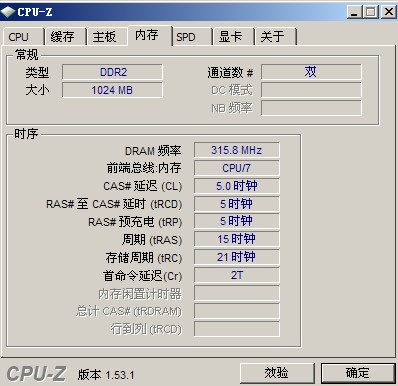Click the RAS# 至 CAS# 延时 label

(x=114, y=204)
